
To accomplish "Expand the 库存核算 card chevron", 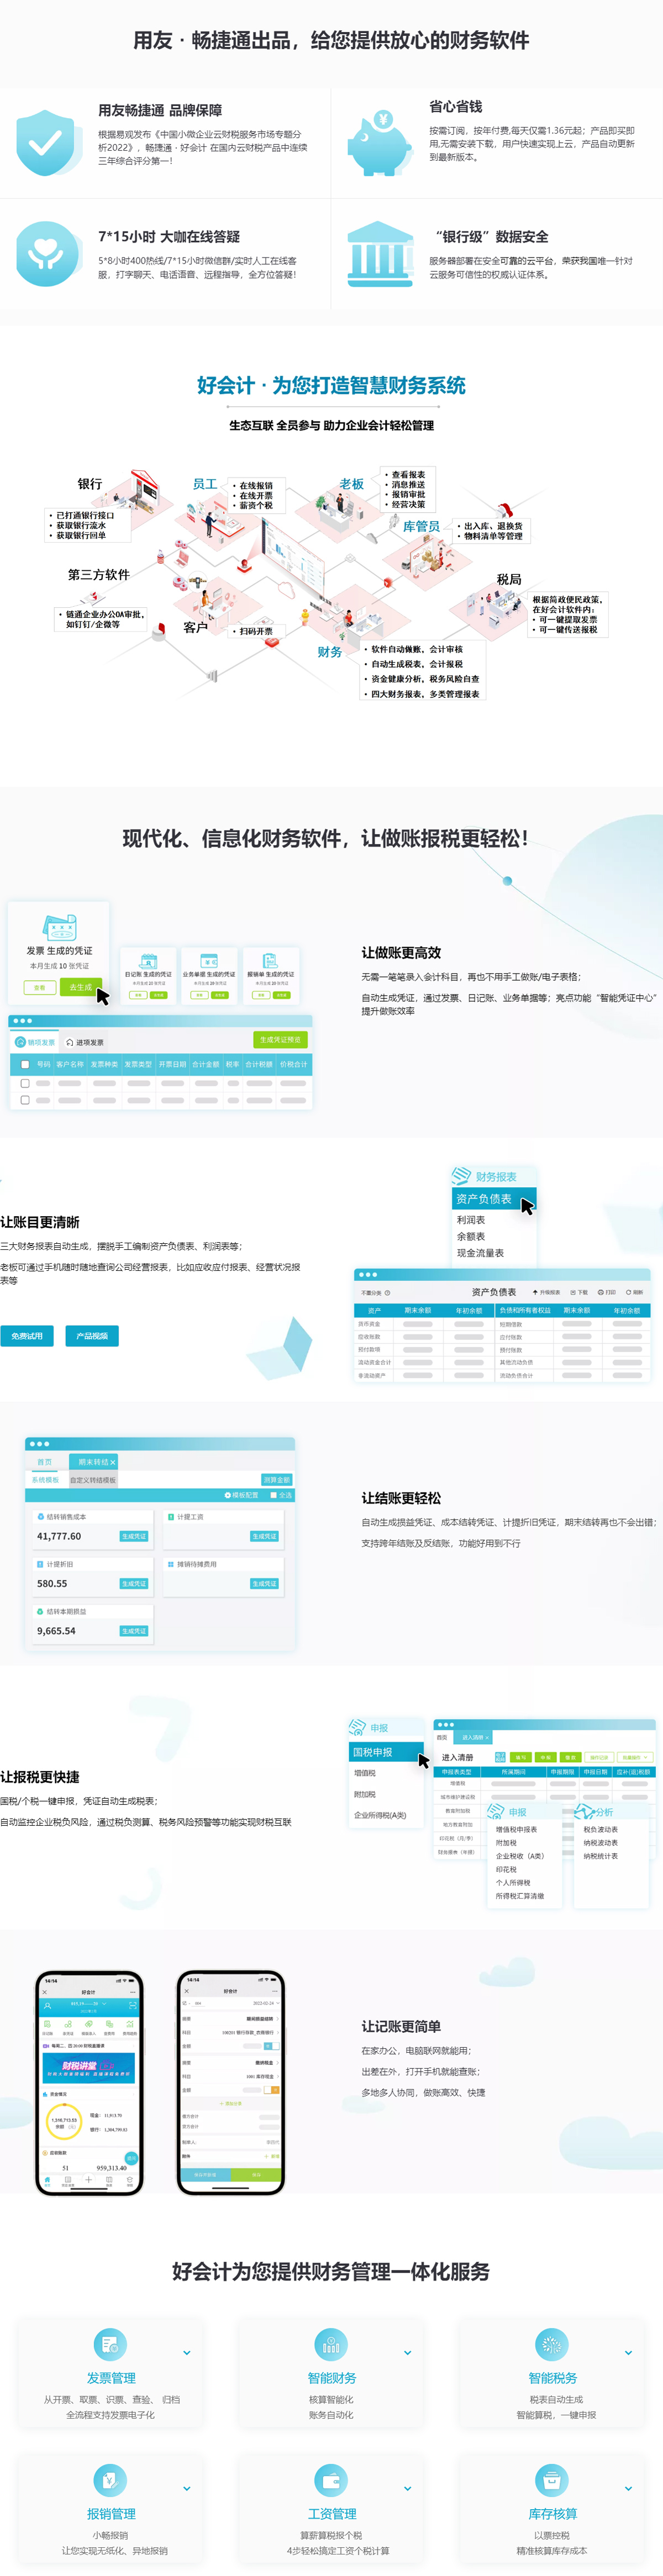I will click(x=628, y=2488).
